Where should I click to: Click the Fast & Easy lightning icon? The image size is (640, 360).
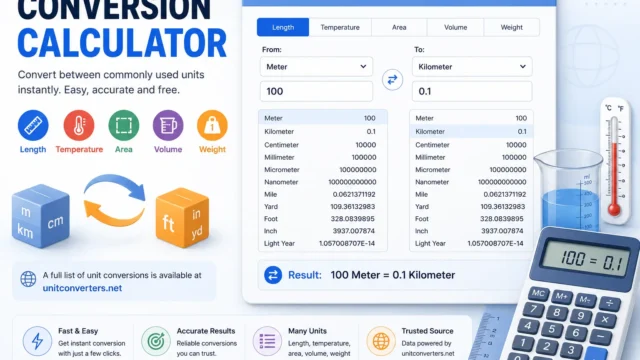point(37,341)
